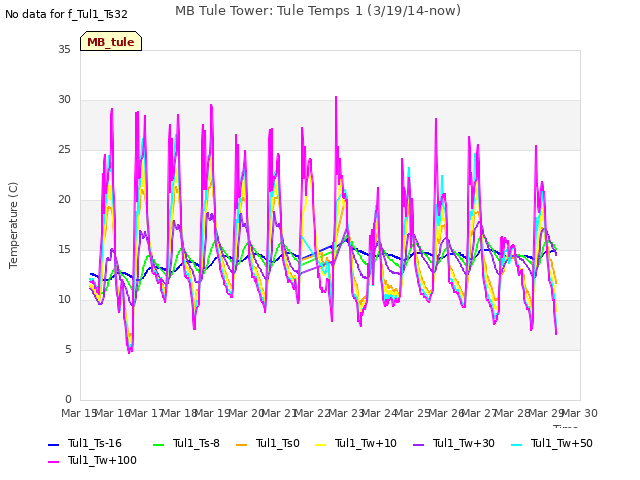Click the Mar 23 x-axis label
Screen dimensions: 640x480
pos(346,413)
